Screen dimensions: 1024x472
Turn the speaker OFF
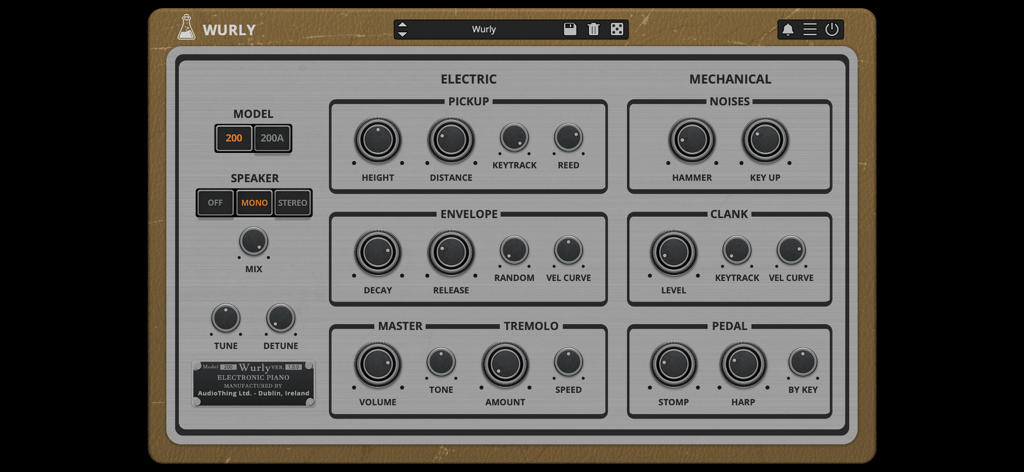(216, 203)
